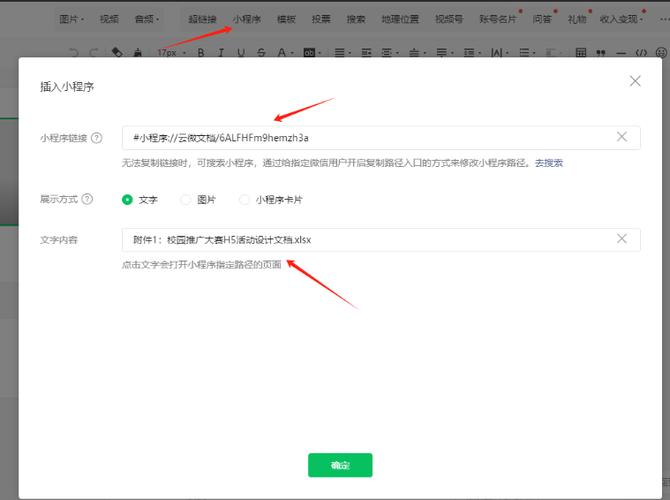The height and width of the screenshot is (500, 670).
Task: Insert a blockquote with the quote-marks icon
Action: [601, 53]
